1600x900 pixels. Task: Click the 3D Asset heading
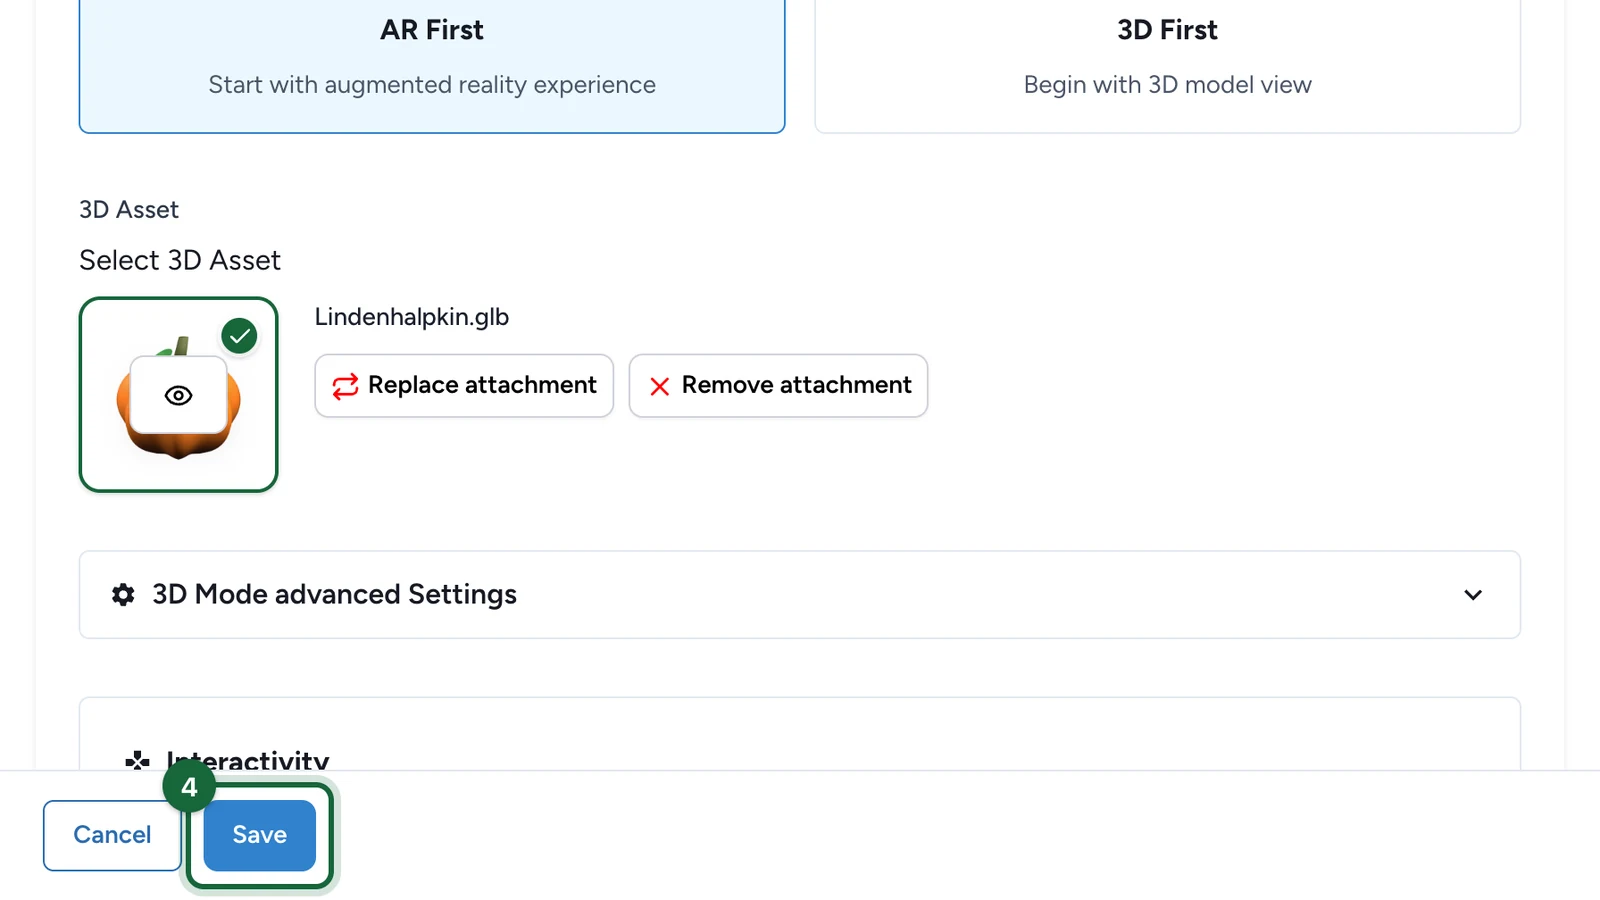pos(129,209)
